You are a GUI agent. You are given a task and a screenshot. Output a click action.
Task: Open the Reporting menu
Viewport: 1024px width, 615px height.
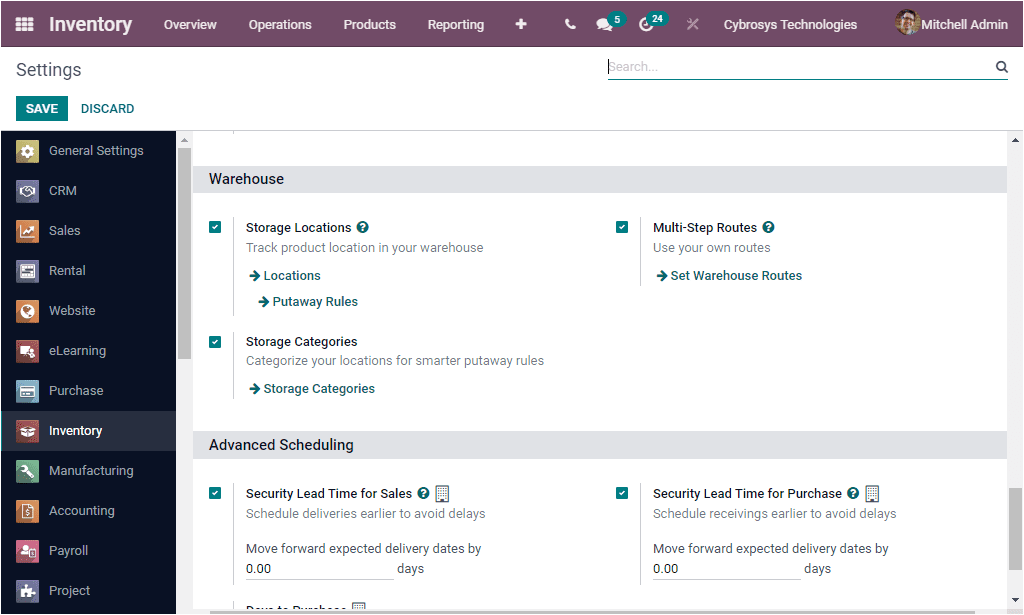455,24
